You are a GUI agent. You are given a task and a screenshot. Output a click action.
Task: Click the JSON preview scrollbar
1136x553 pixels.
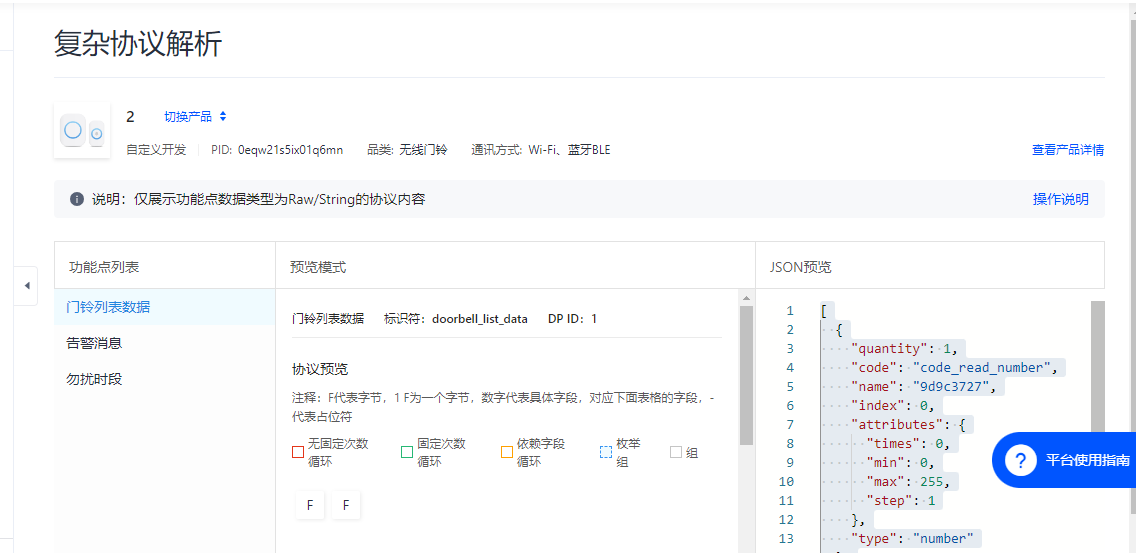(x=1098, y=367)
